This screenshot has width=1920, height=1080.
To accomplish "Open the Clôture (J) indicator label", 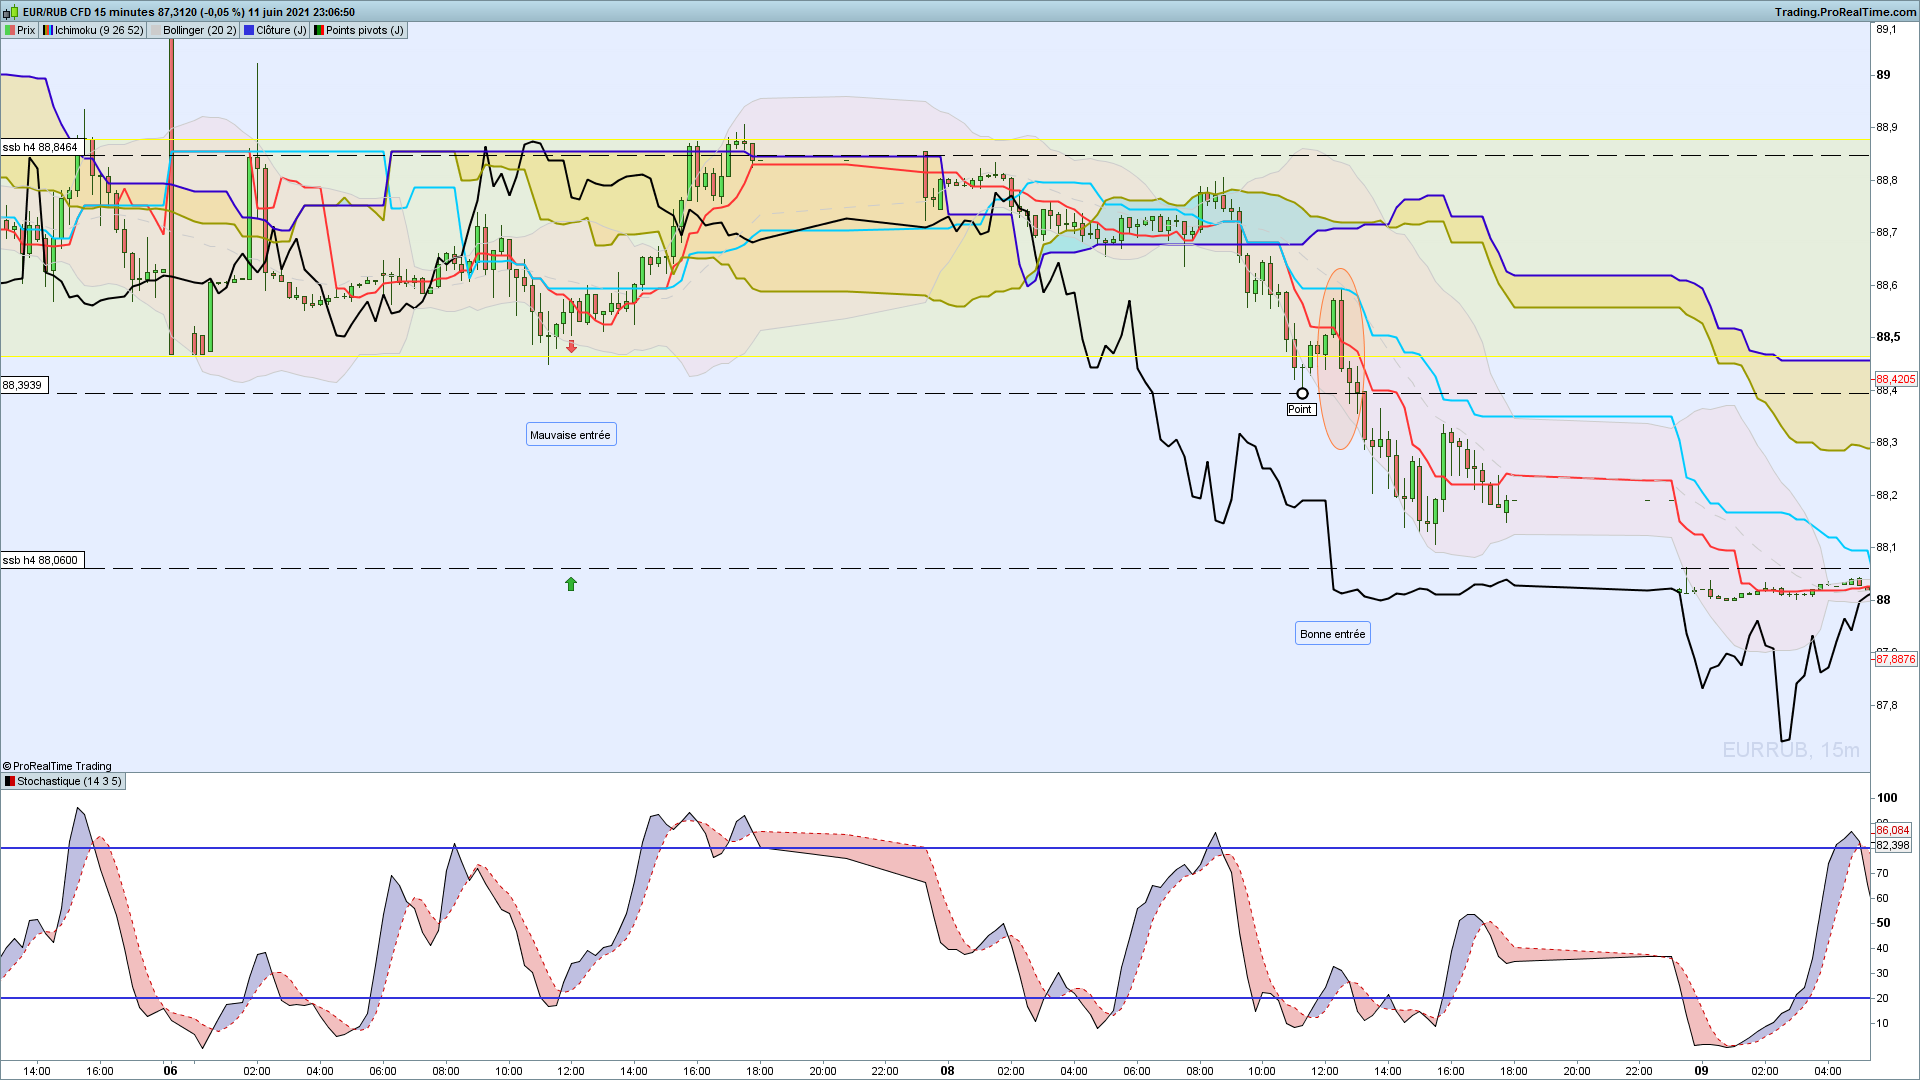I will click(275, 30).
